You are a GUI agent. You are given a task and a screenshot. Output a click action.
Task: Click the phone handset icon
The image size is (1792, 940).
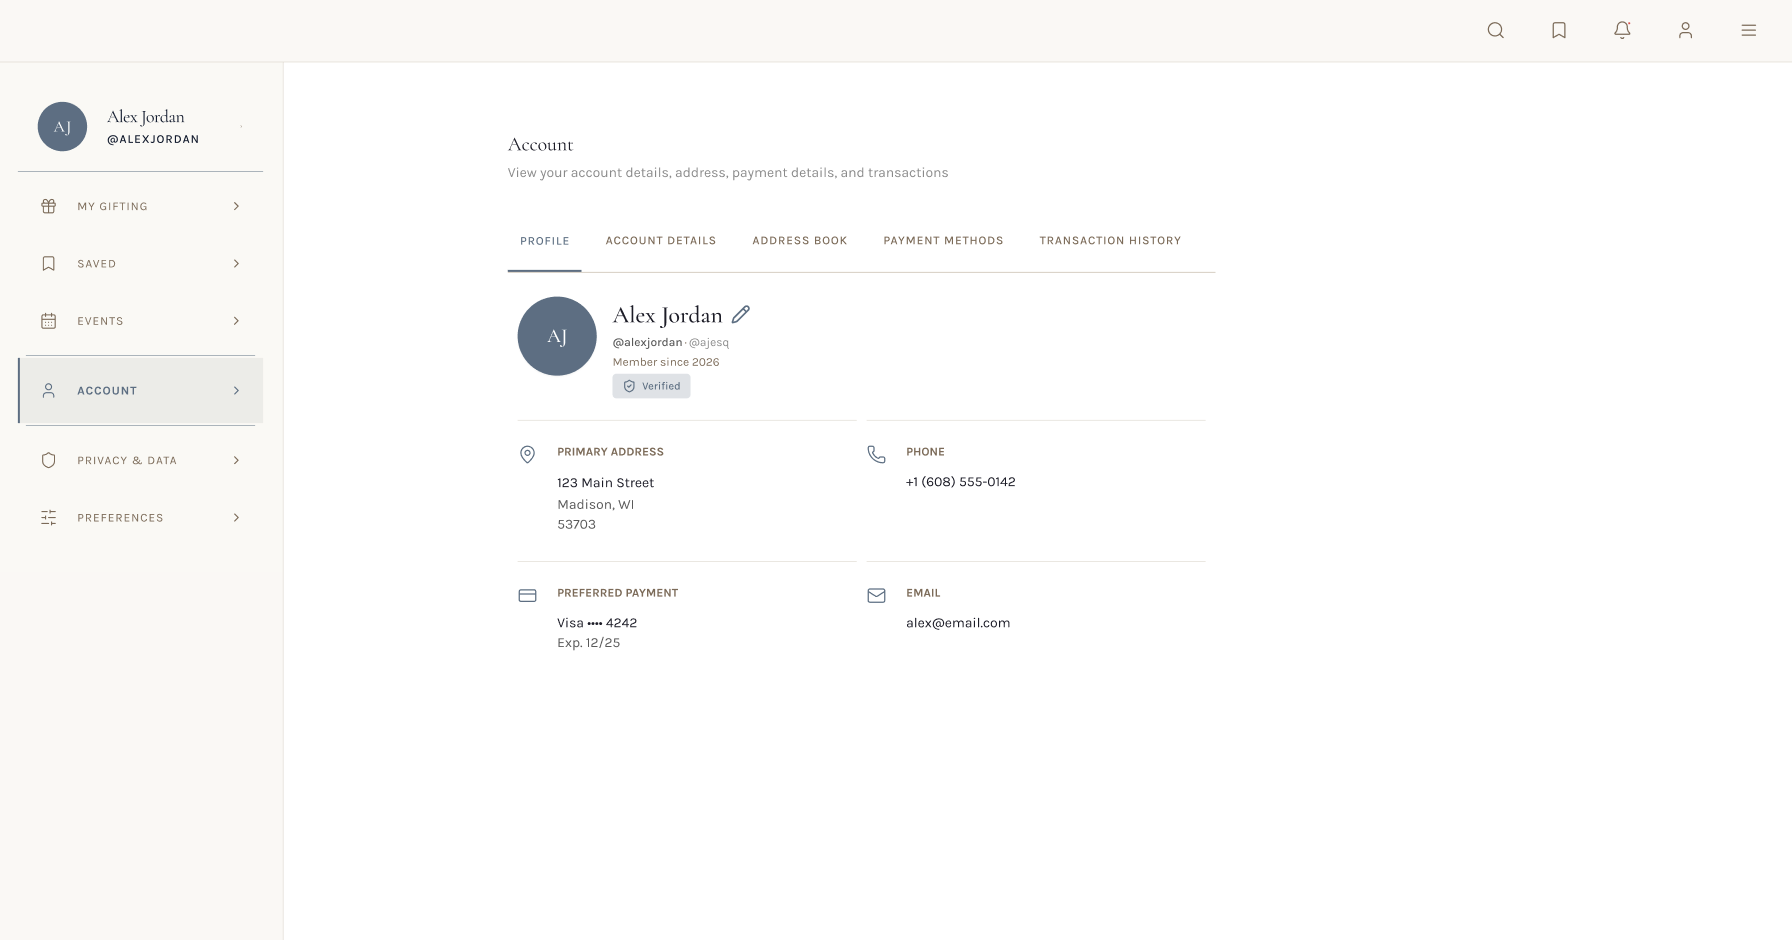[x=876, y=454]
